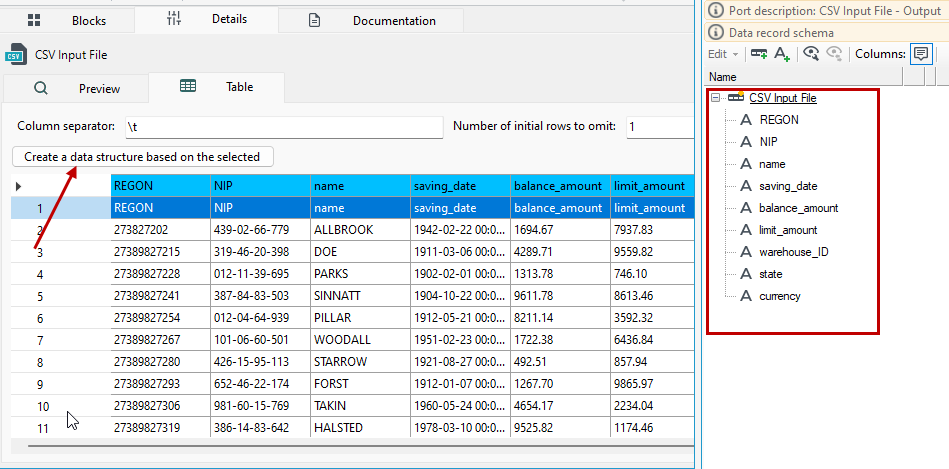The image size is (949, 469).
Task: Click the table row selector arrow
Action: [x=18, y=186]
